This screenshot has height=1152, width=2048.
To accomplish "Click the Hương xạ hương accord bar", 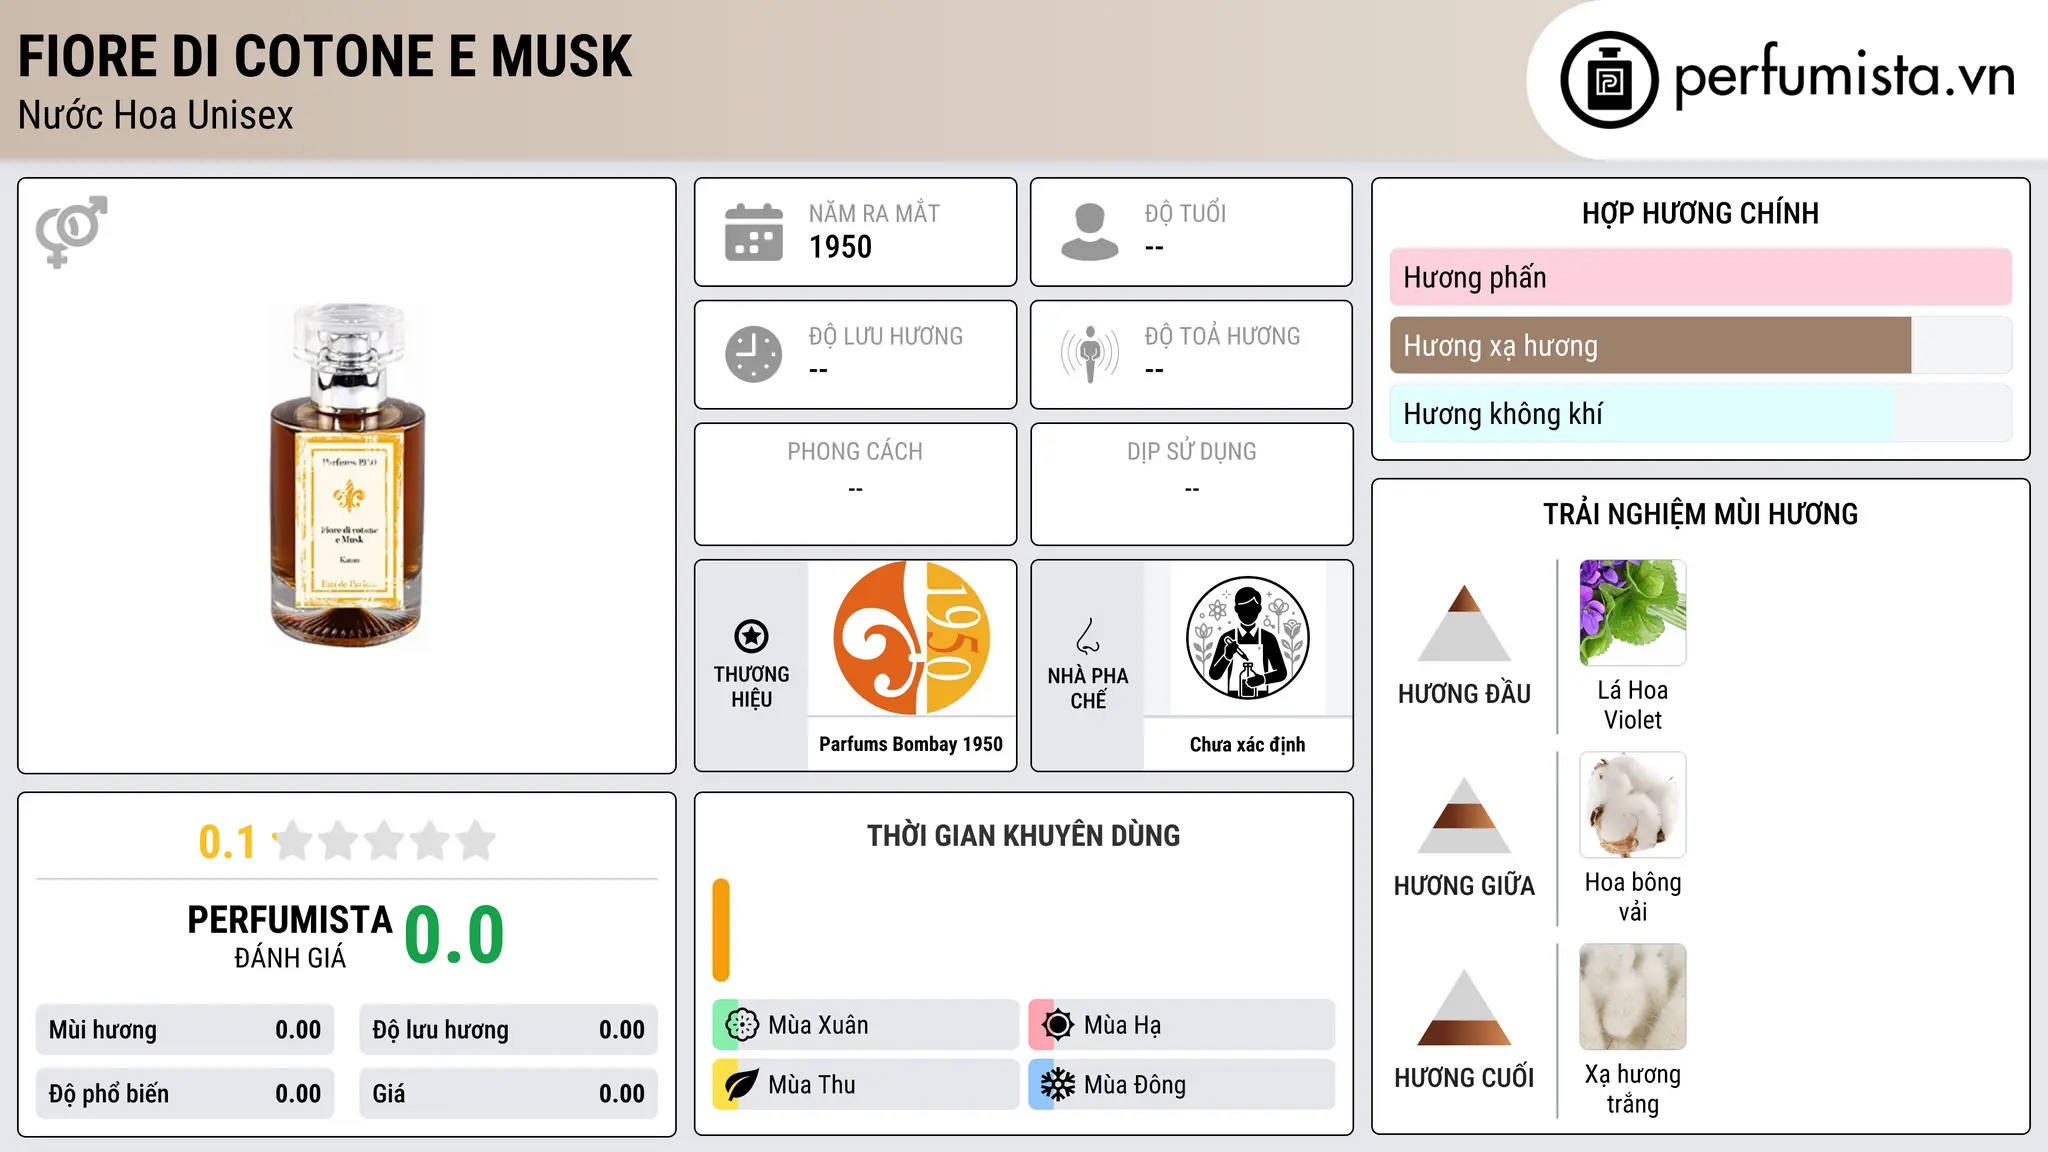I will coord(1700,345).
